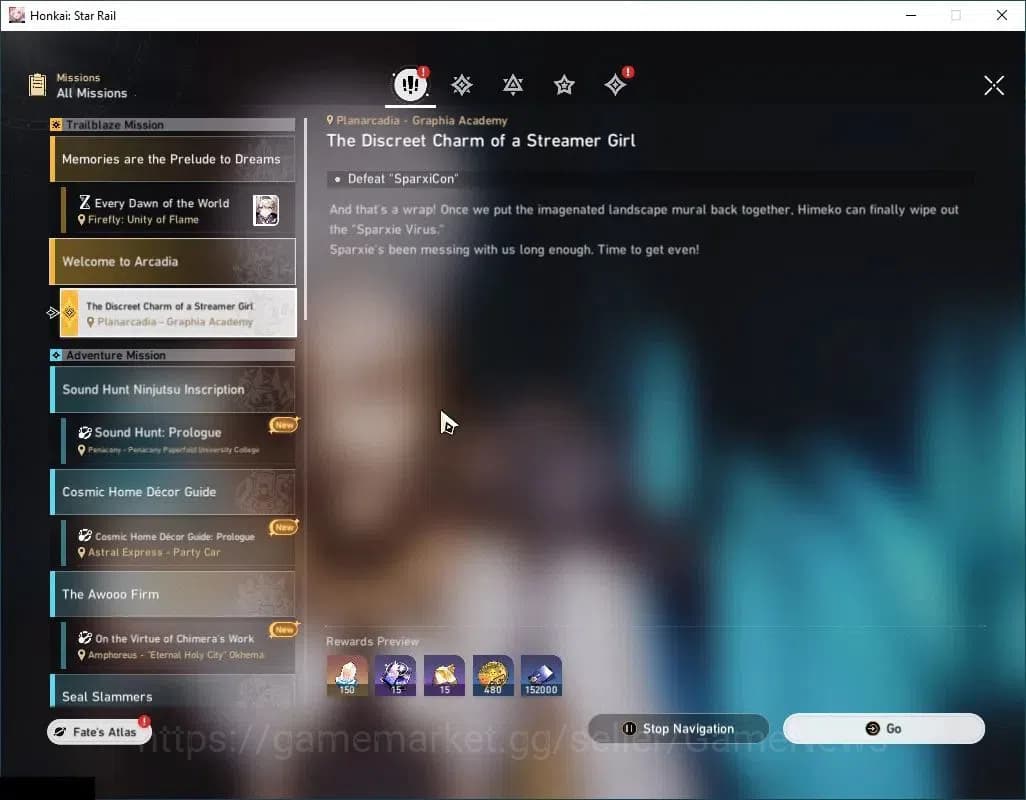This screenshot has height=800, width=1026.
Task: Click the mission title in the details pane
Action: point(481,141)
